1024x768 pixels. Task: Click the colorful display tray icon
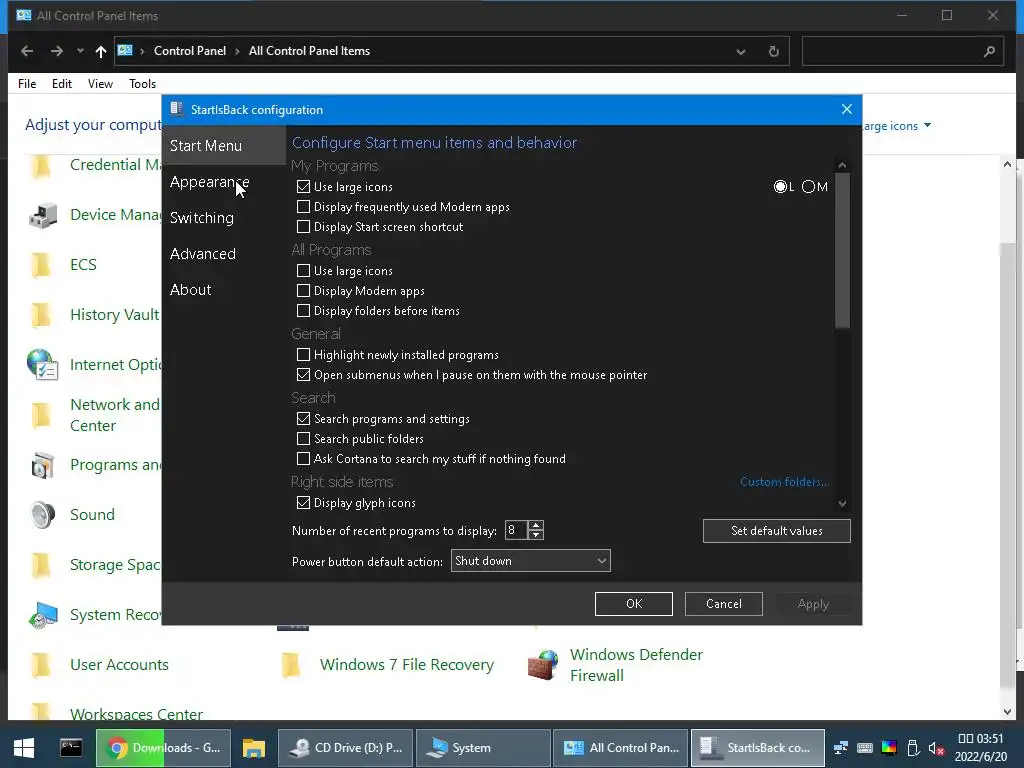(x=889, y=748)
